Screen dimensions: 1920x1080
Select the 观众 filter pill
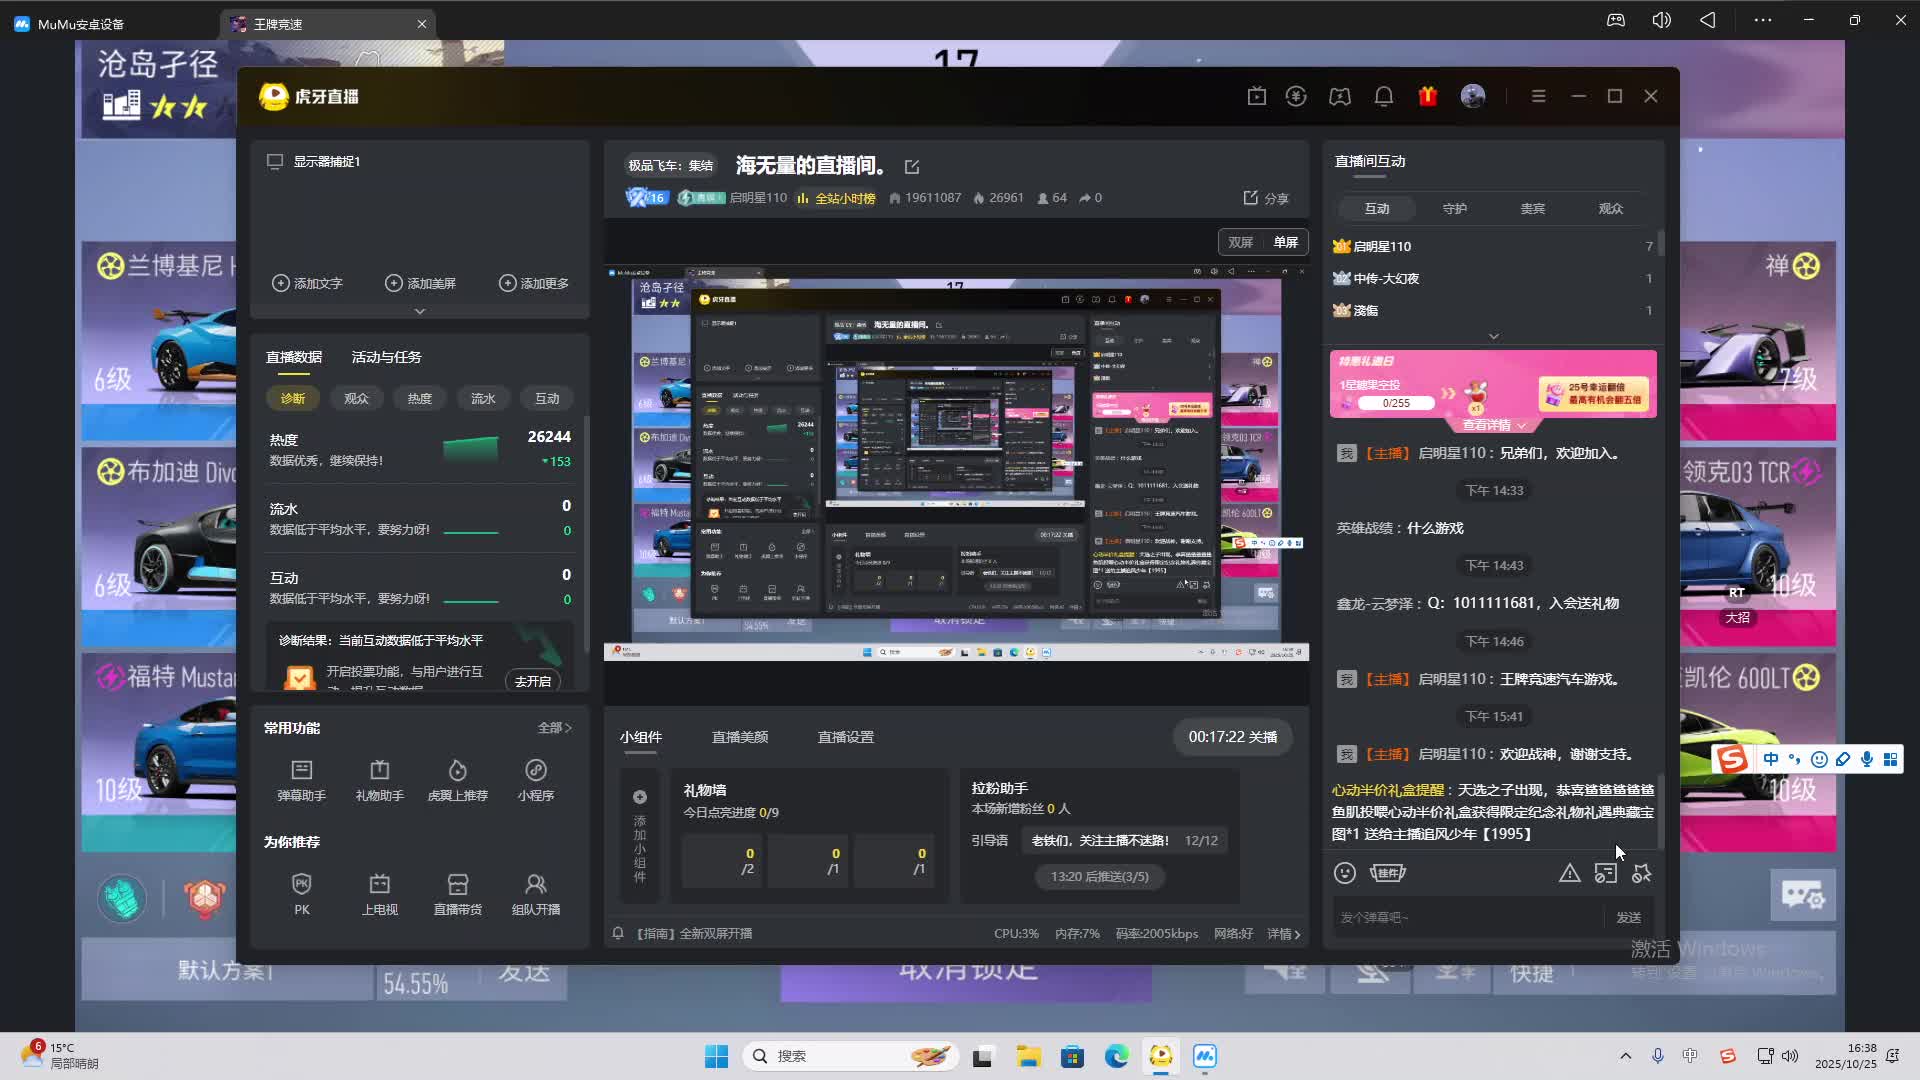[x=356, y=398]
